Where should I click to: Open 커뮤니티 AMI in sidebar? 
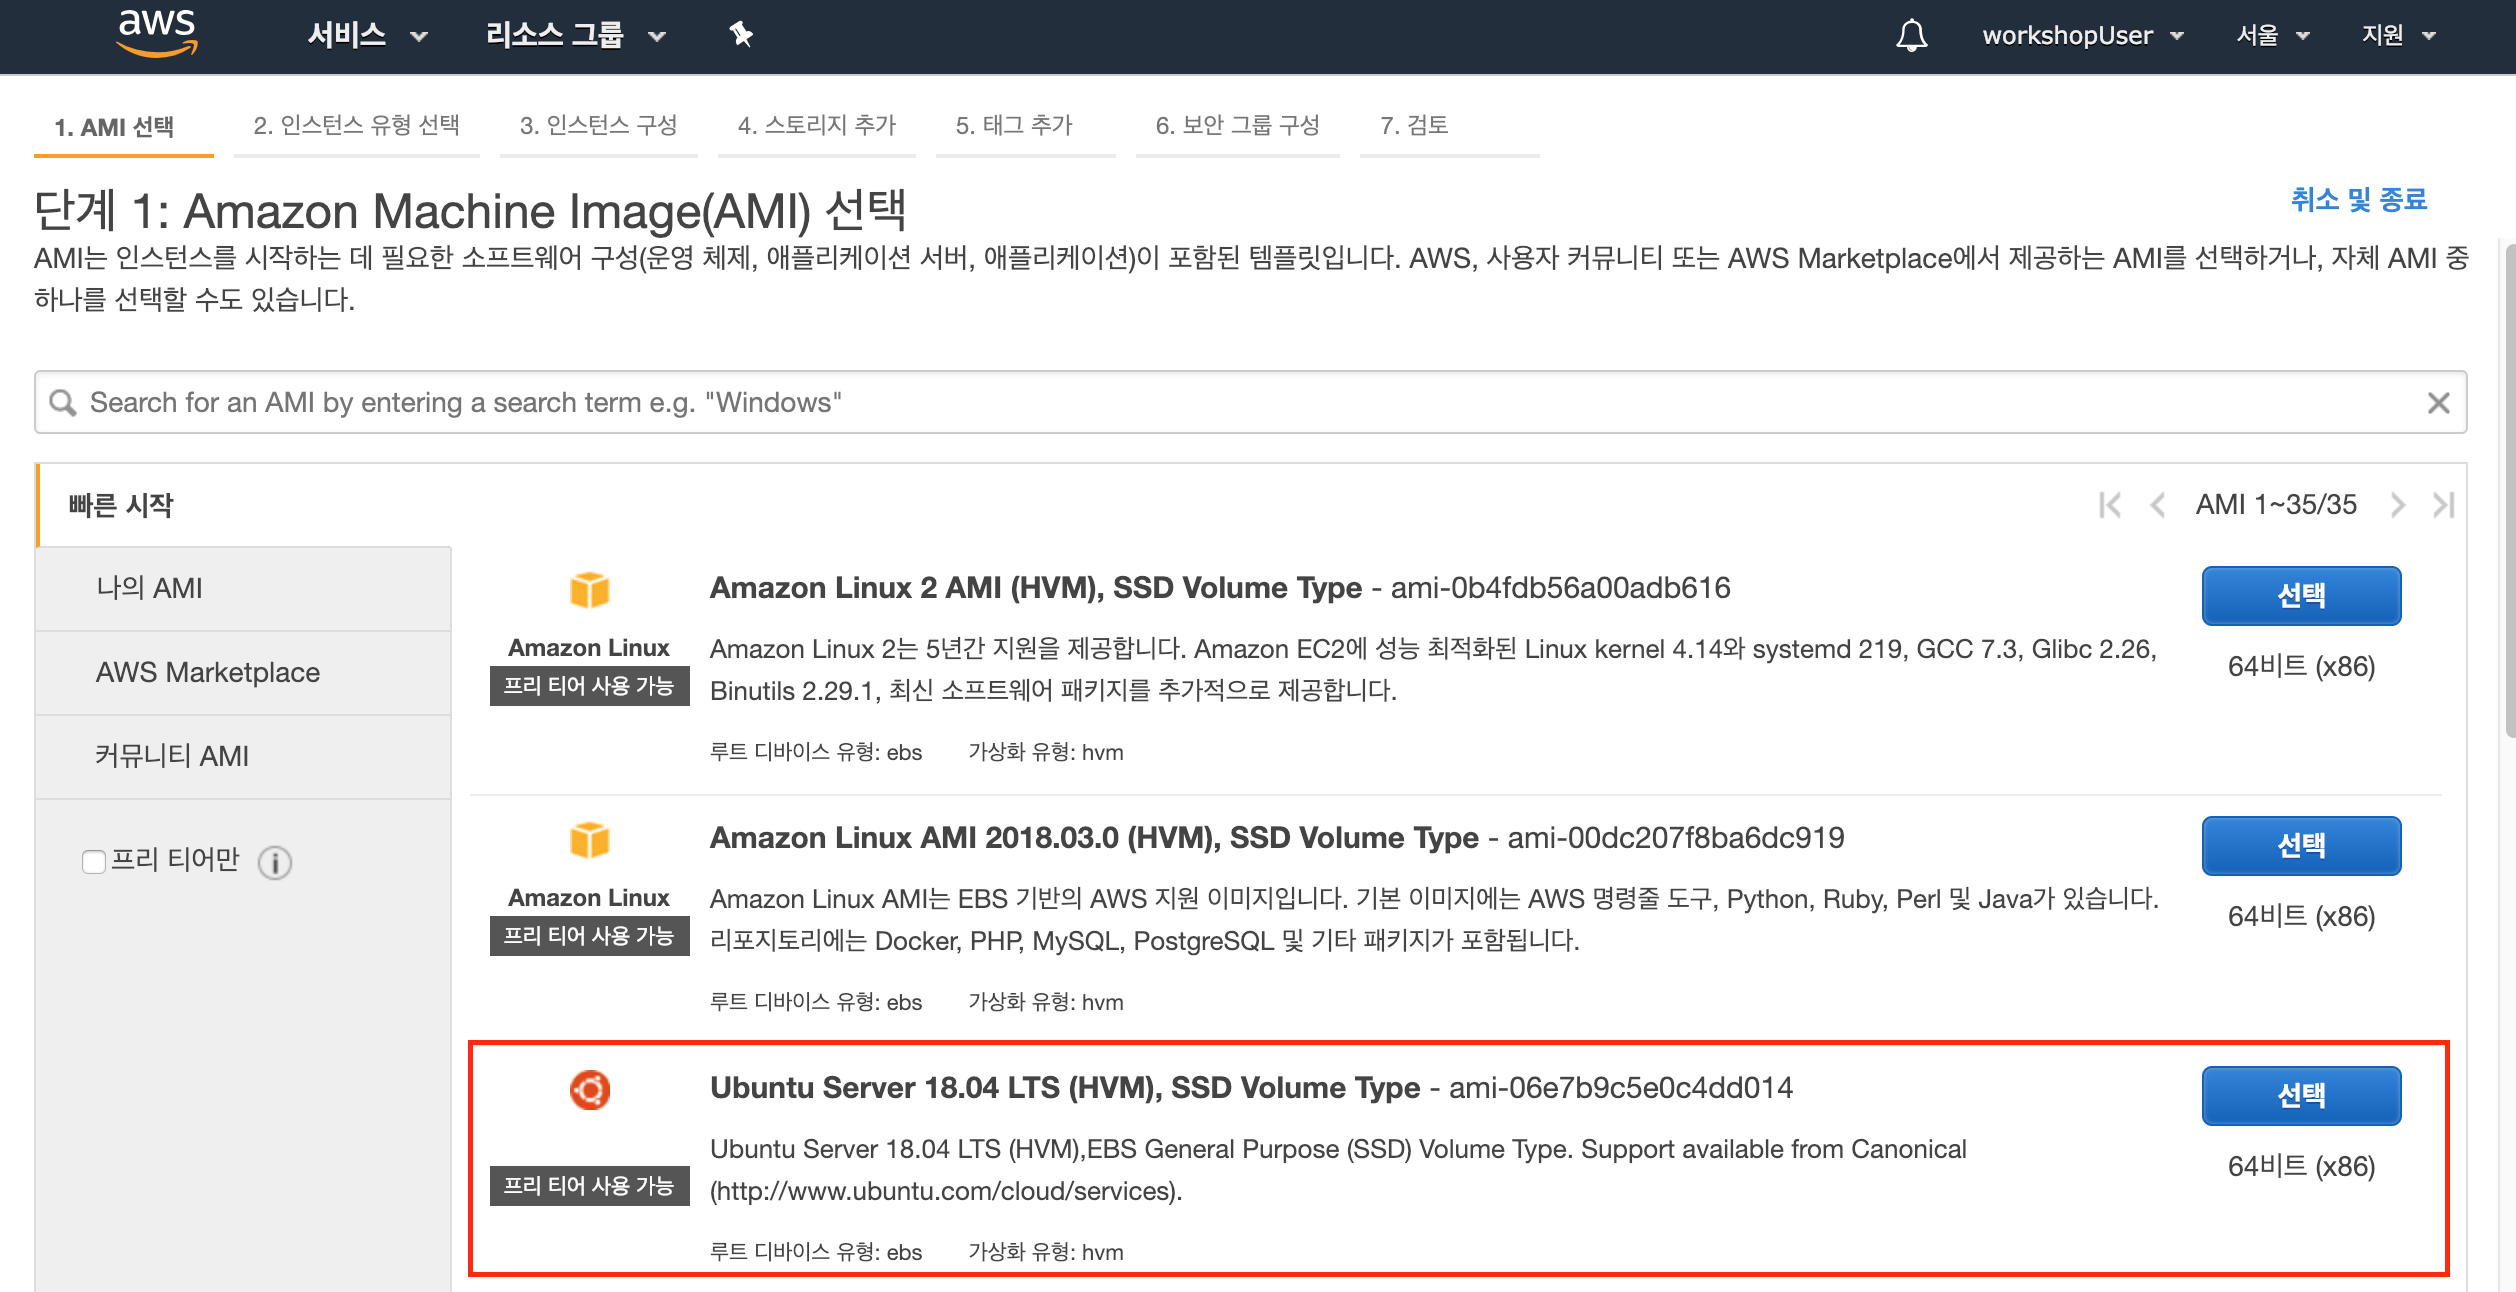(x=244, y=756)
